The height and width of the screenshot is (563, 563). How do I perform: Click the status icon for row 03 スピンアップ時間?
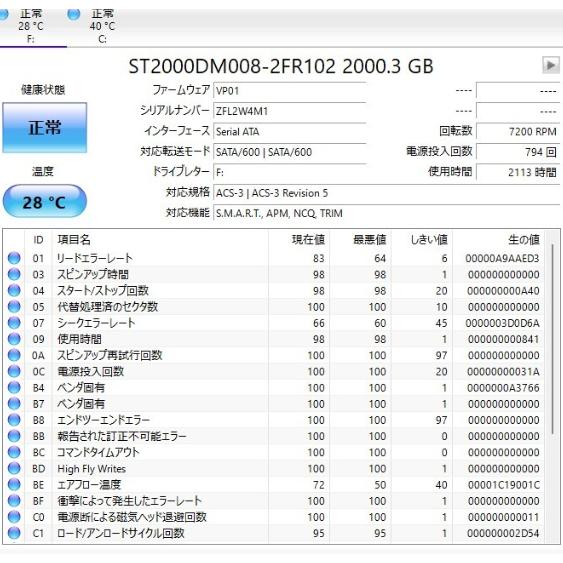coord(14,274)
